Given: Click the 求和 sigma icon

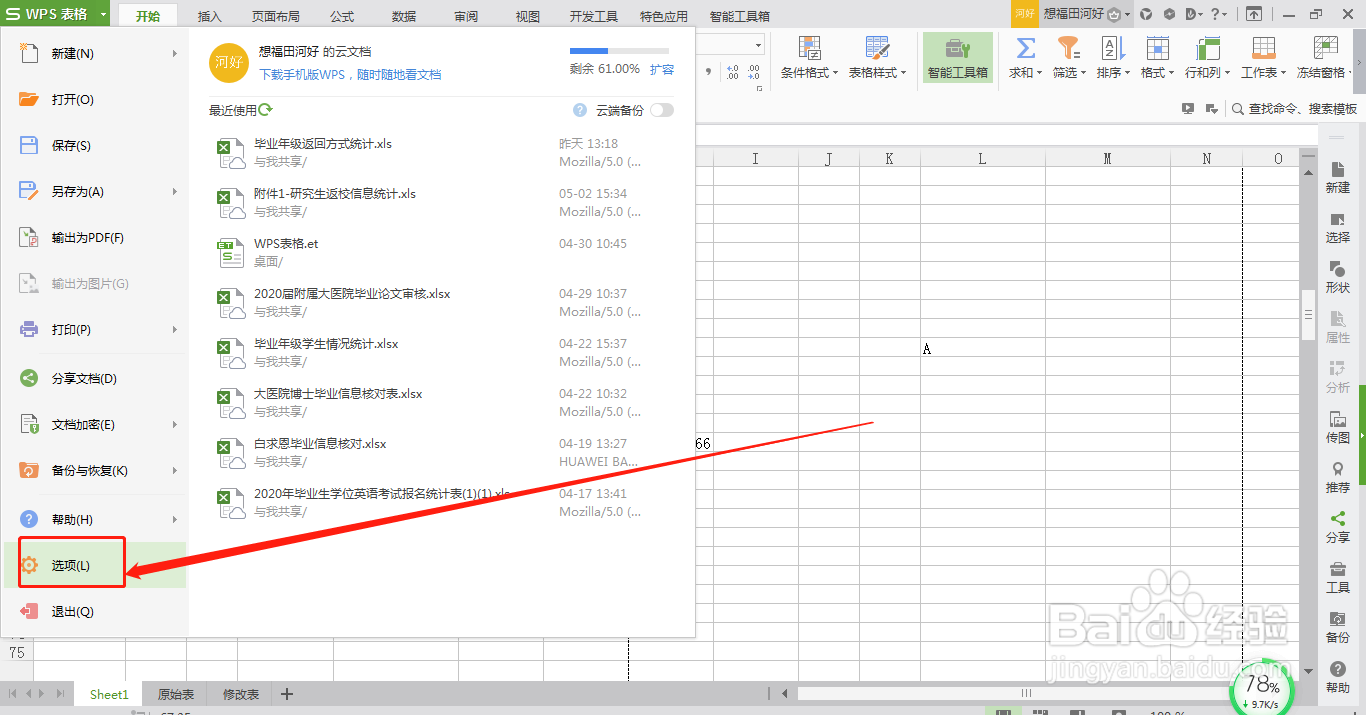Looking at the screenshot, I should tap(1025, 48).
